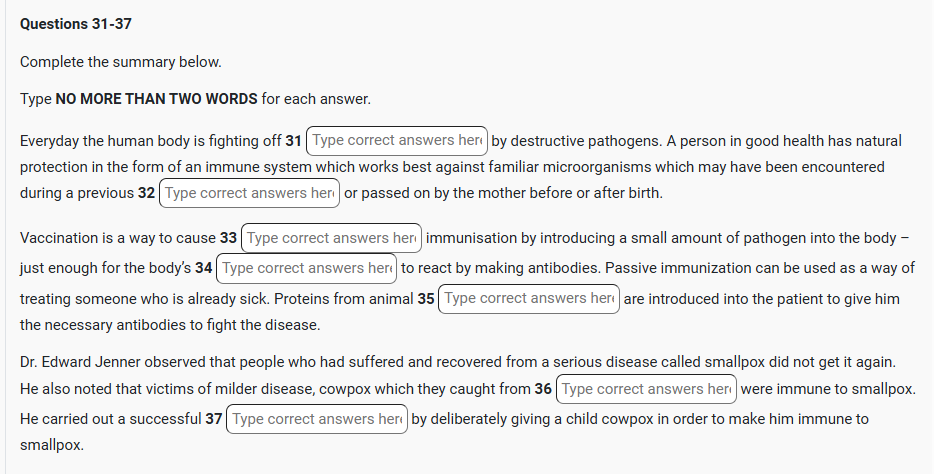Click the word "Vaccination" starting the second paragraph
934x474 pixels.
click(59, 238)
